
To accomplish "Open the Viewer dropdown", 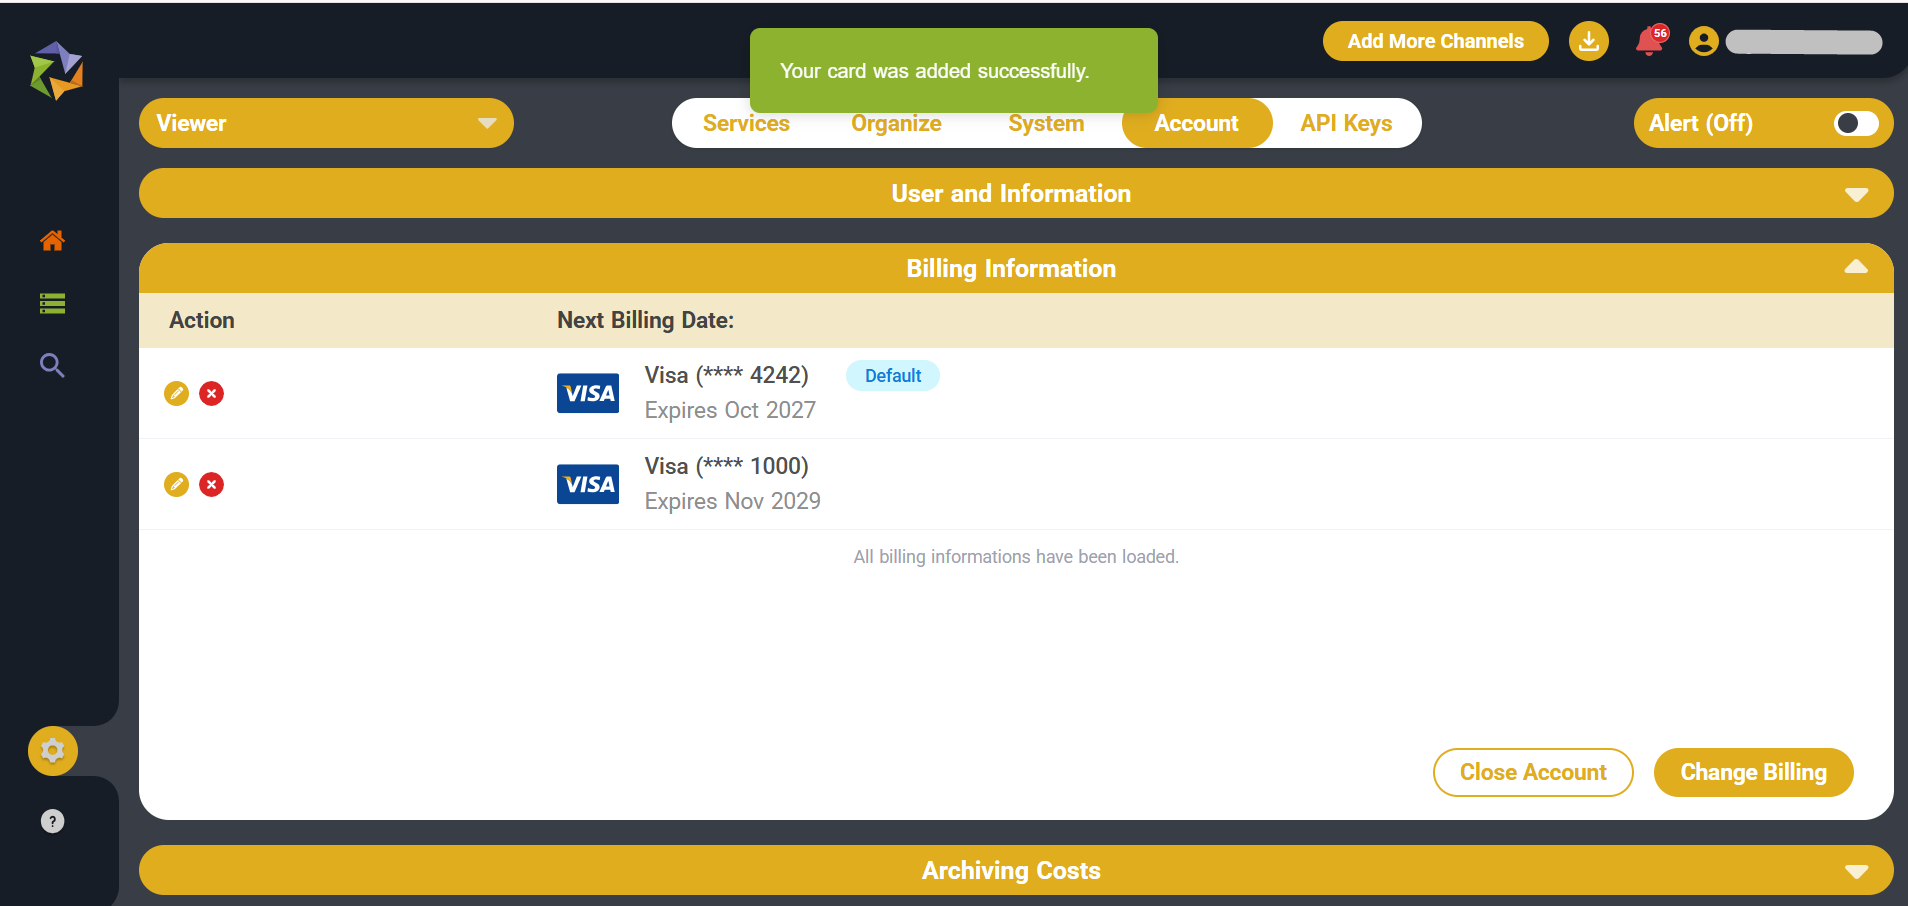I will click(326, 123).
